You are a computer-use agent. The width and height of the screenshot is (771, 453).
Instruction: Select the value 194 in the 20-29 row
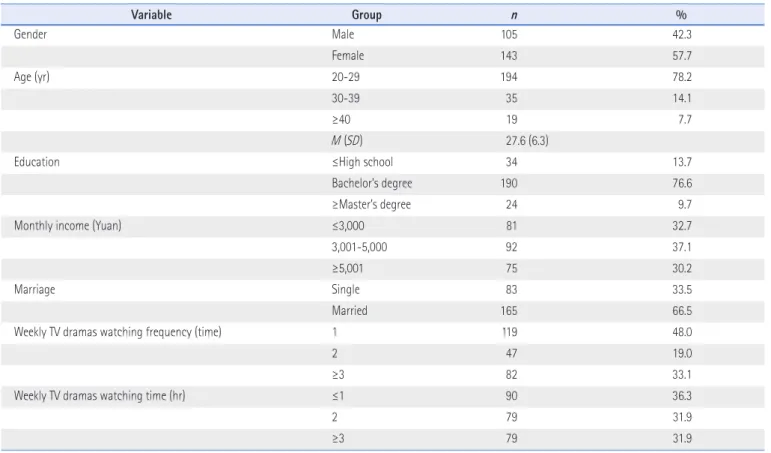509,77
